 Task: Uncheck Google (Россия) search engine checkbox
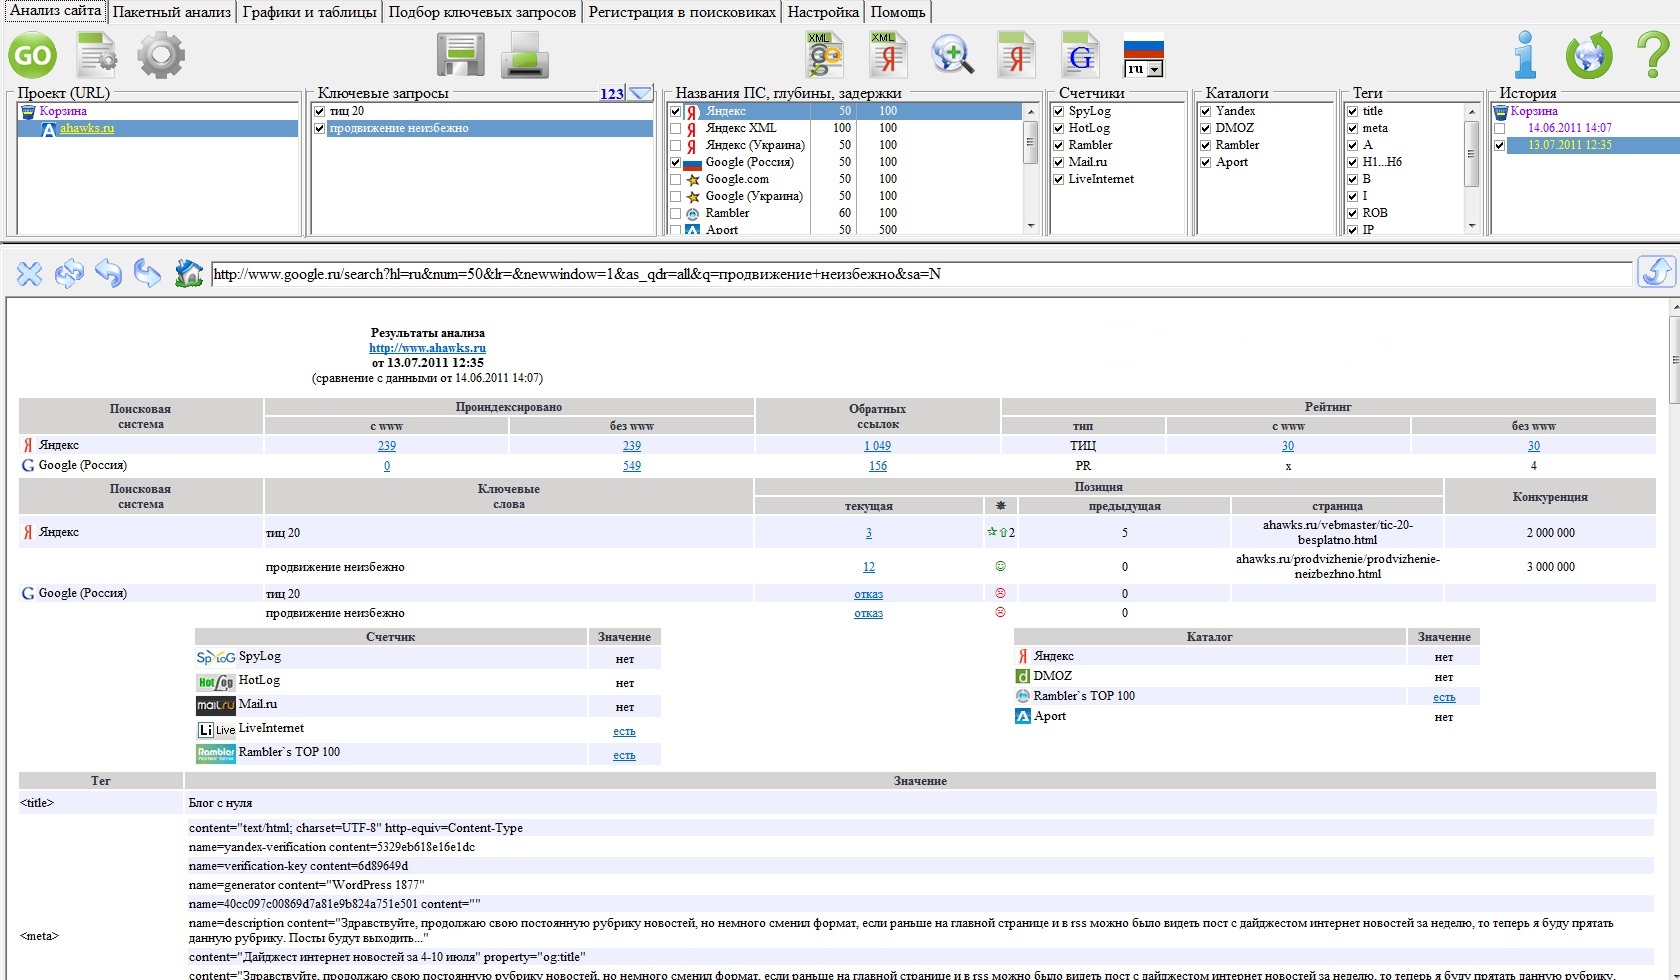coord(676,162)
